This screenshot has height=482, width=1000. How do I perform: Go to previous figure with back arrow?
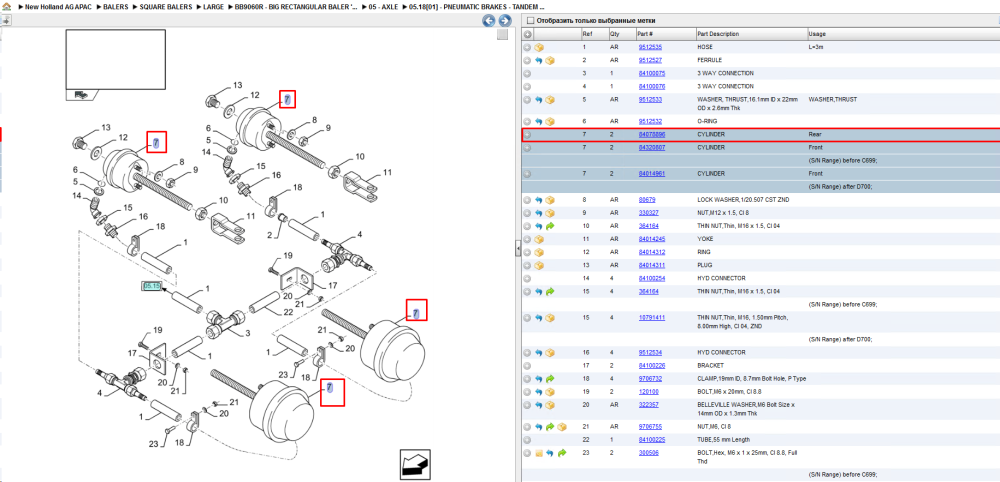pos(489,20)
